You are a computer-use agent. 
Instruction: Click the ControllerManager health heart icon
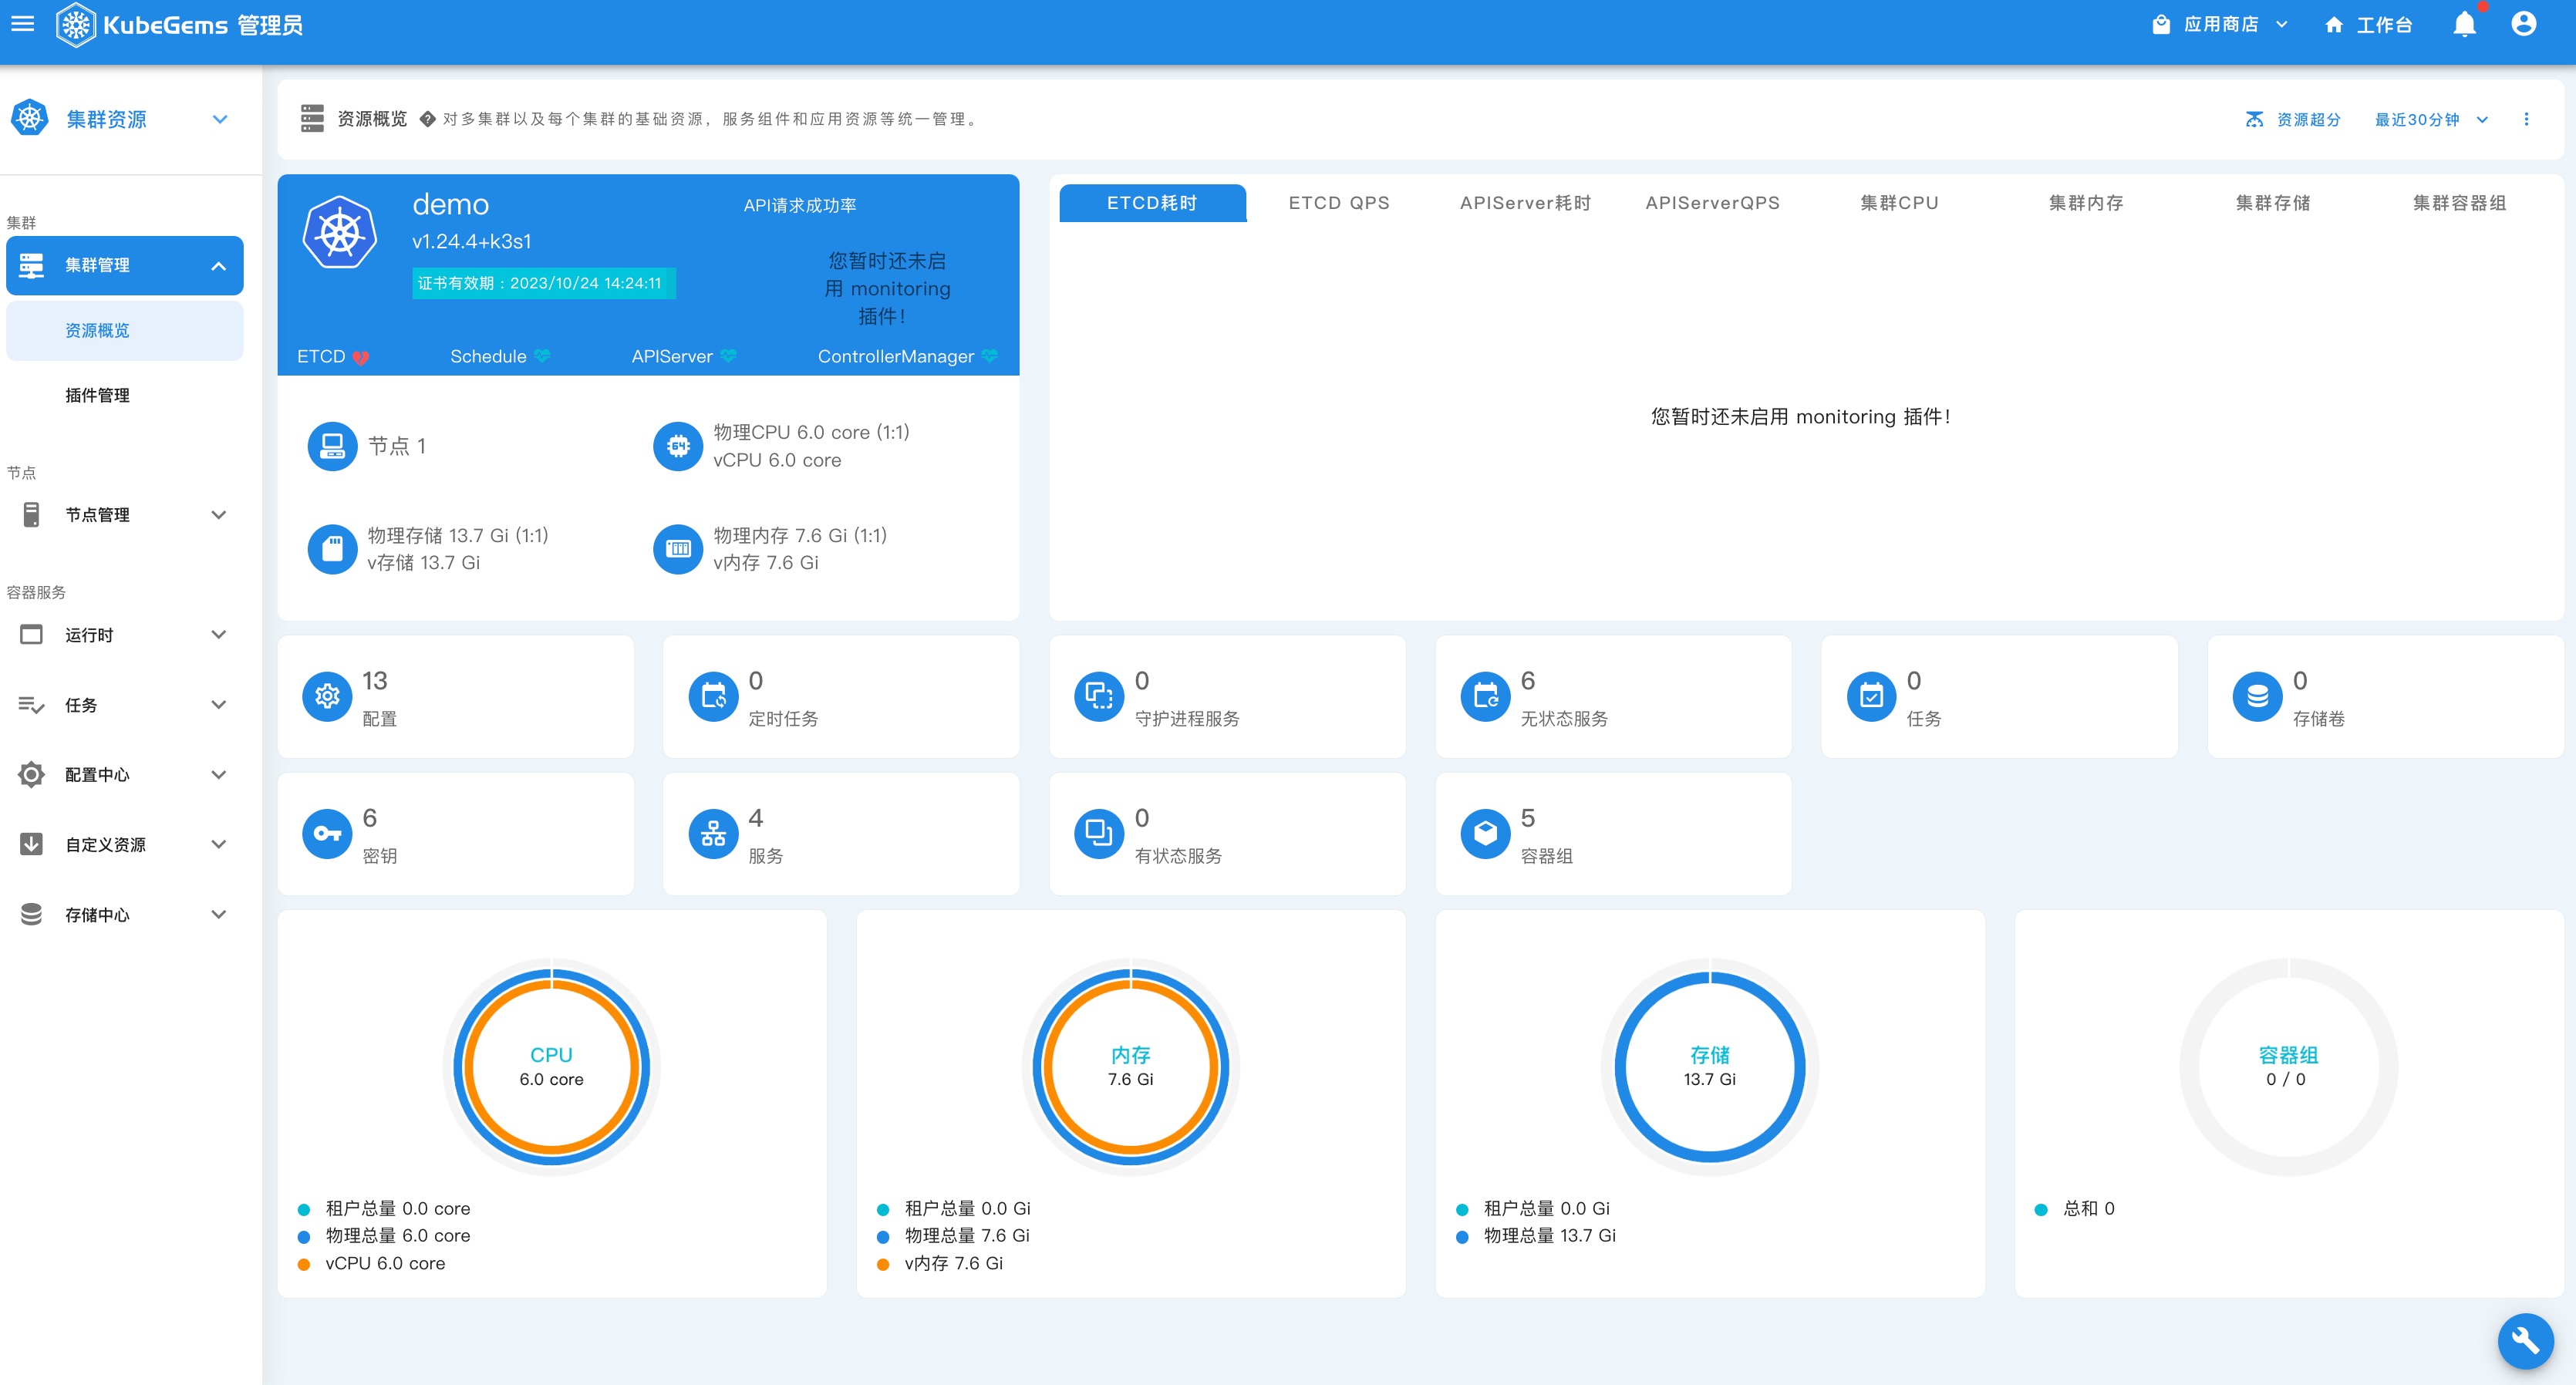tap(989, 356)
